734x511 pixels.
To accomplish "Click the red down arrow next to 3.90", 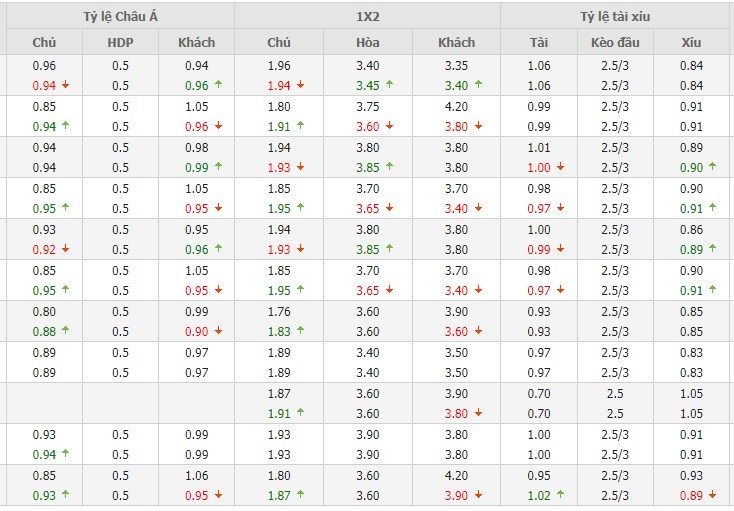I will point(477,495).
